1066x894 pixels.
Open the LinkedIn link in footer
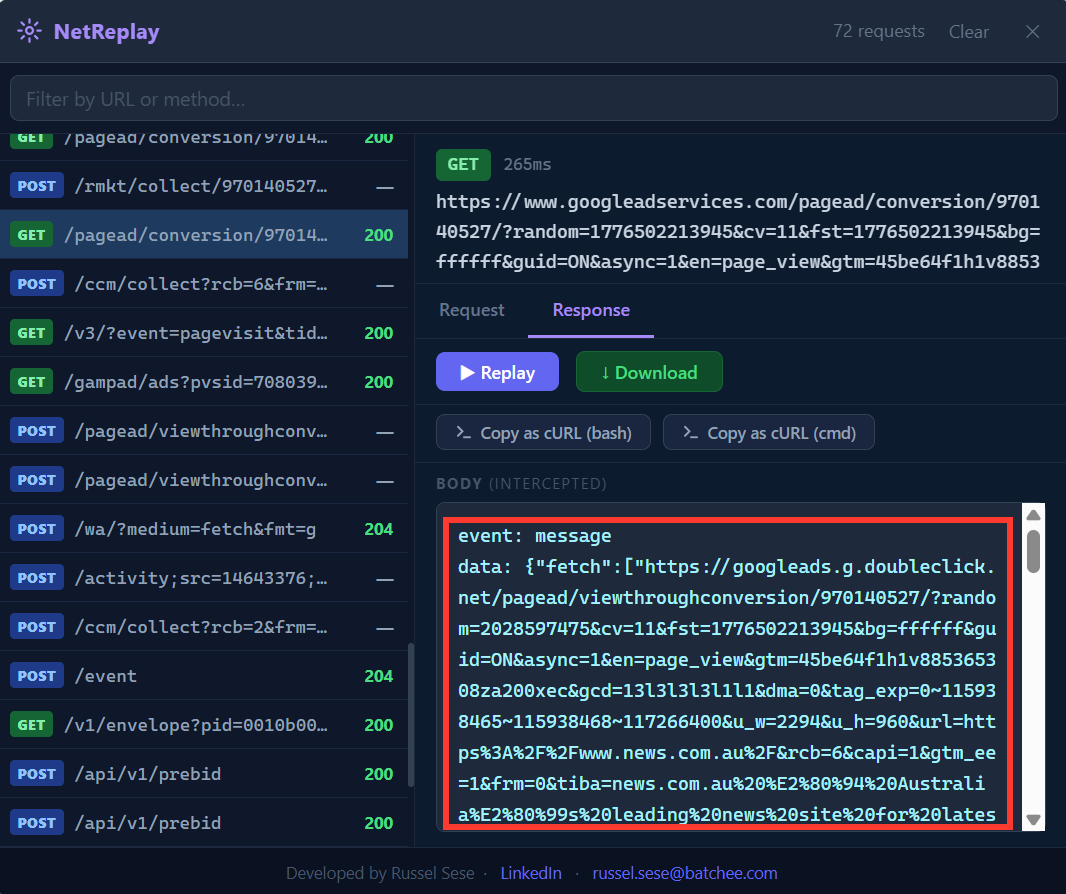point(531,873)
